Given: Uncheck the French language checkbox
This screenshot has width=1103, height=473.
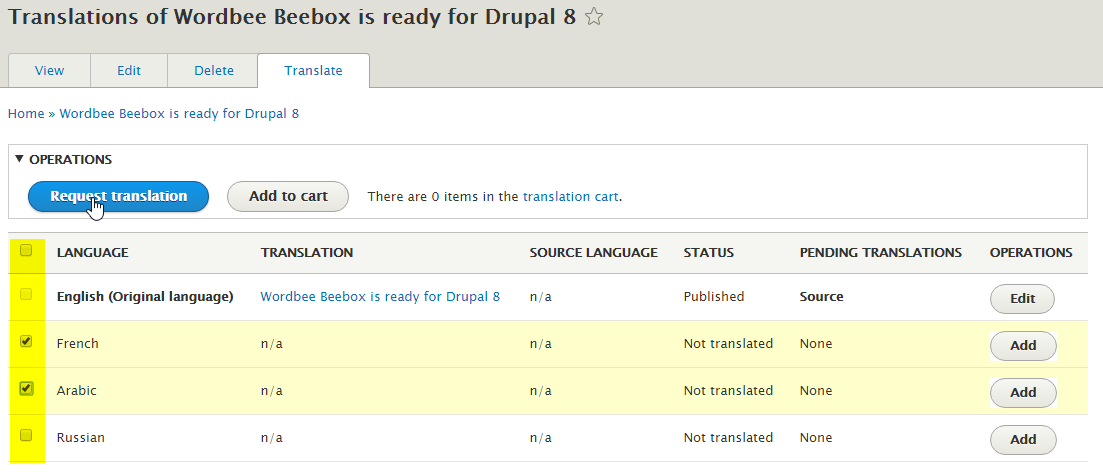Looking at the screenshot, I should pyautogui.click(x=26, y=342).
